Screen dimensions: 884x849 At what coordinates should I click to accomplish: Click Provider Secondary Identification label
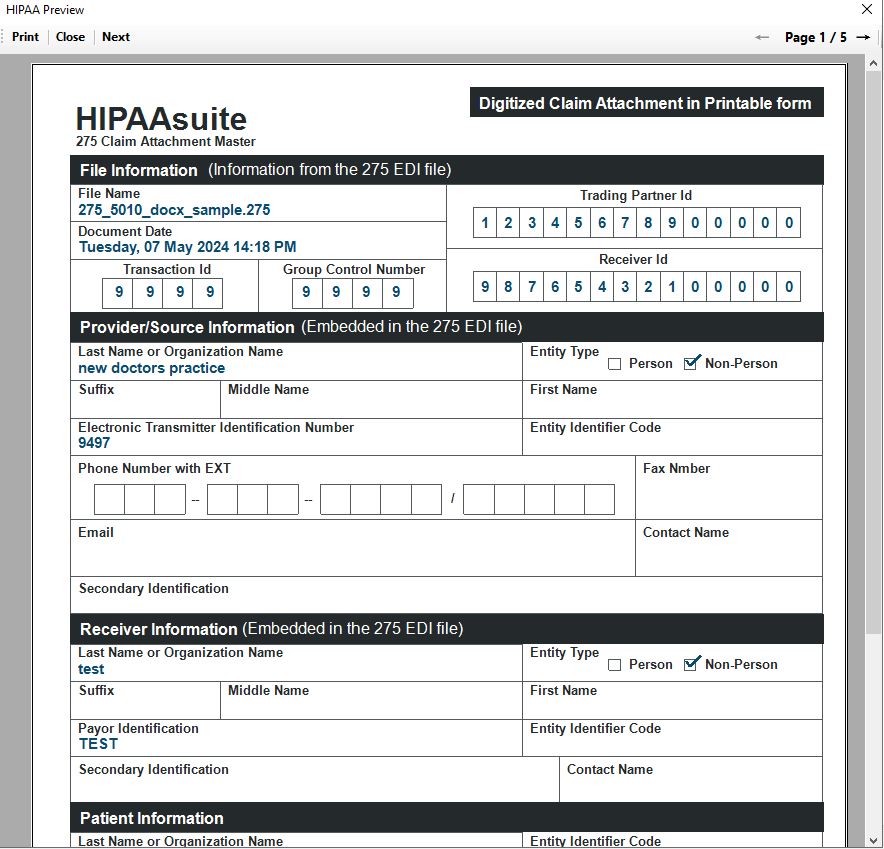pos(154,589)
